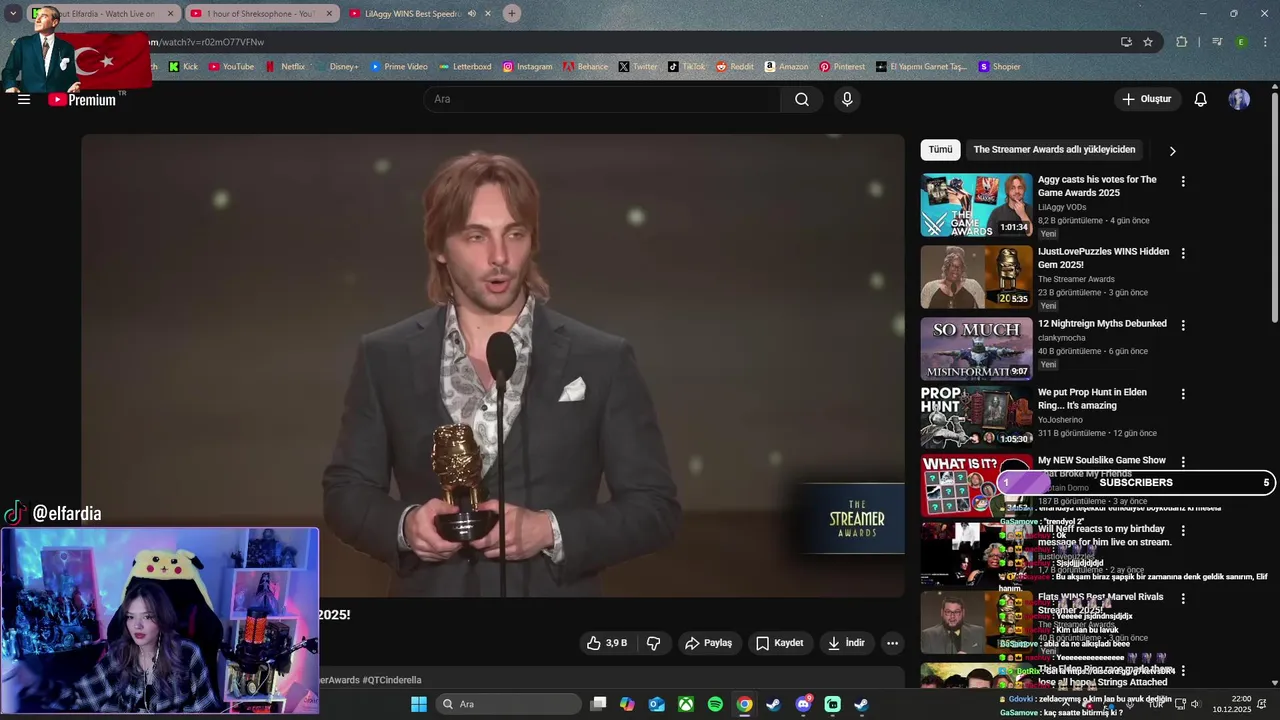Image resolution: width=1280 pixels, height=720 pixels.
Task: Open Outlook from the taskbar
Action: [x=657, y=704]
